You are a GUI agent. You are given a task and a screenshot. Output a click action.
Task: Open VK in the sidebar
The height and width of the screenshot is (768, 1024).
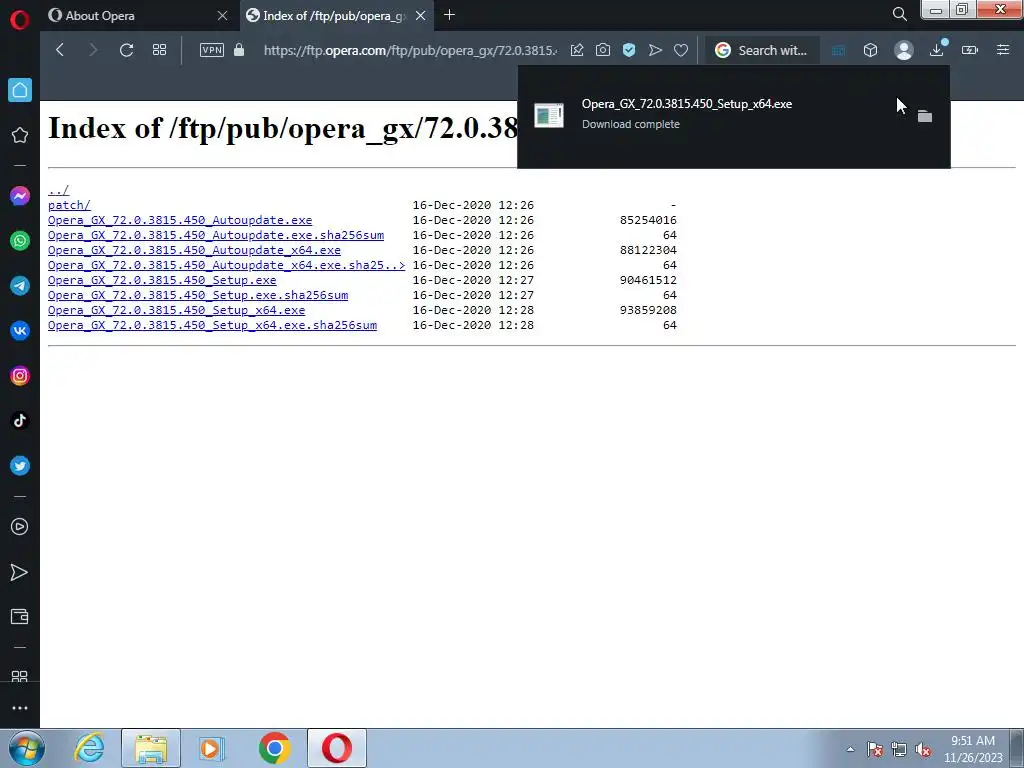point(20,331)
